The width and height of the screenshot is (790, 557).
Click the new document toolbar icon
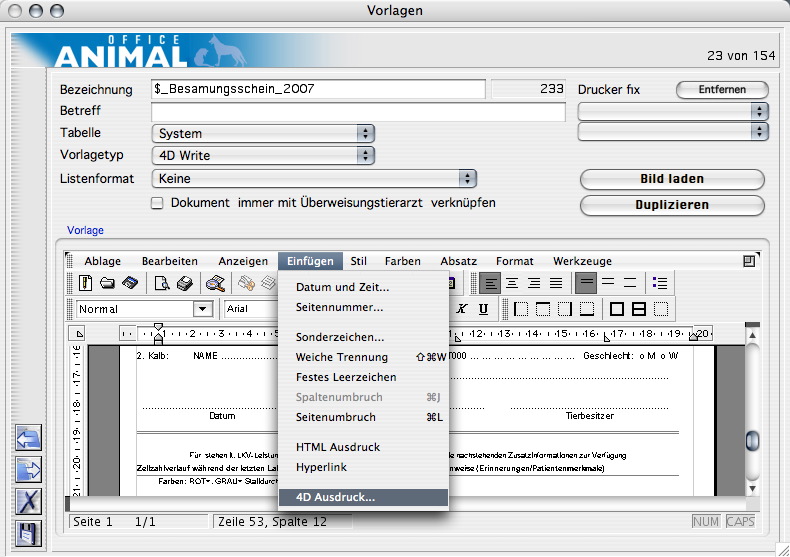click(87, 284)
